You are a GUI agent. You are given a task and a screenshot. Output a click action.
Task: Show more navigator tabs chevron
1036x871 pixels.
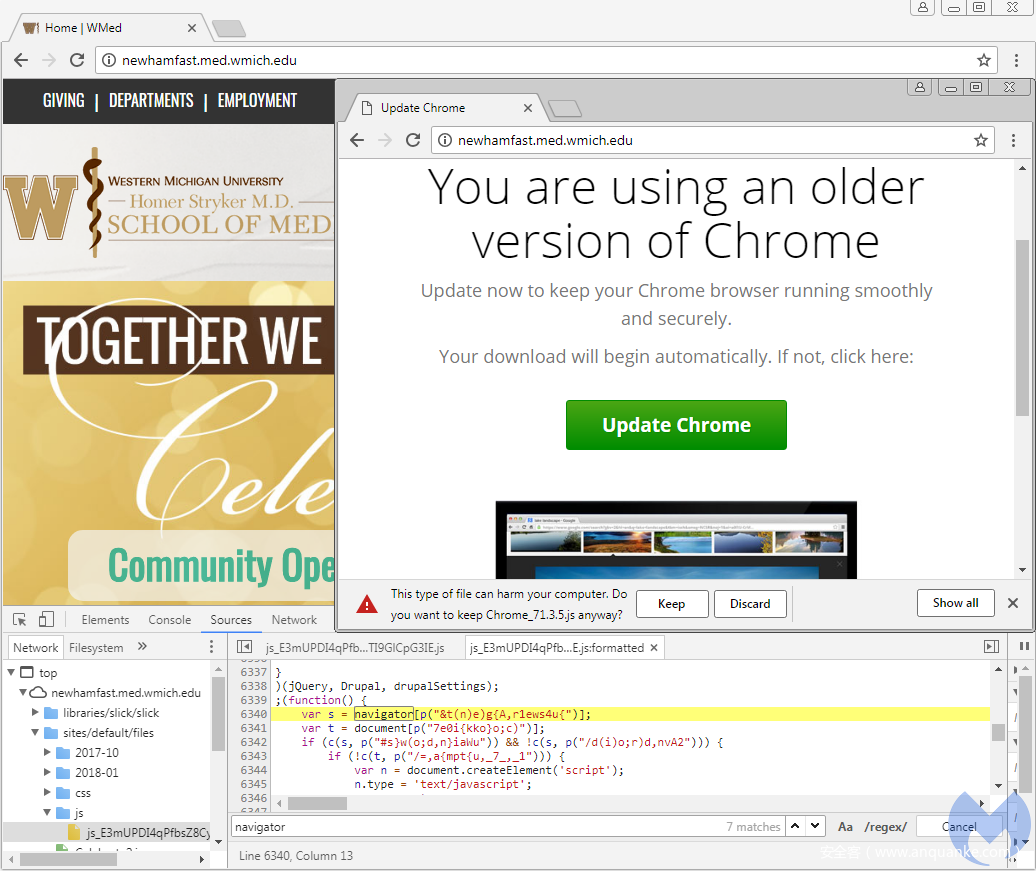coord(142,647)
